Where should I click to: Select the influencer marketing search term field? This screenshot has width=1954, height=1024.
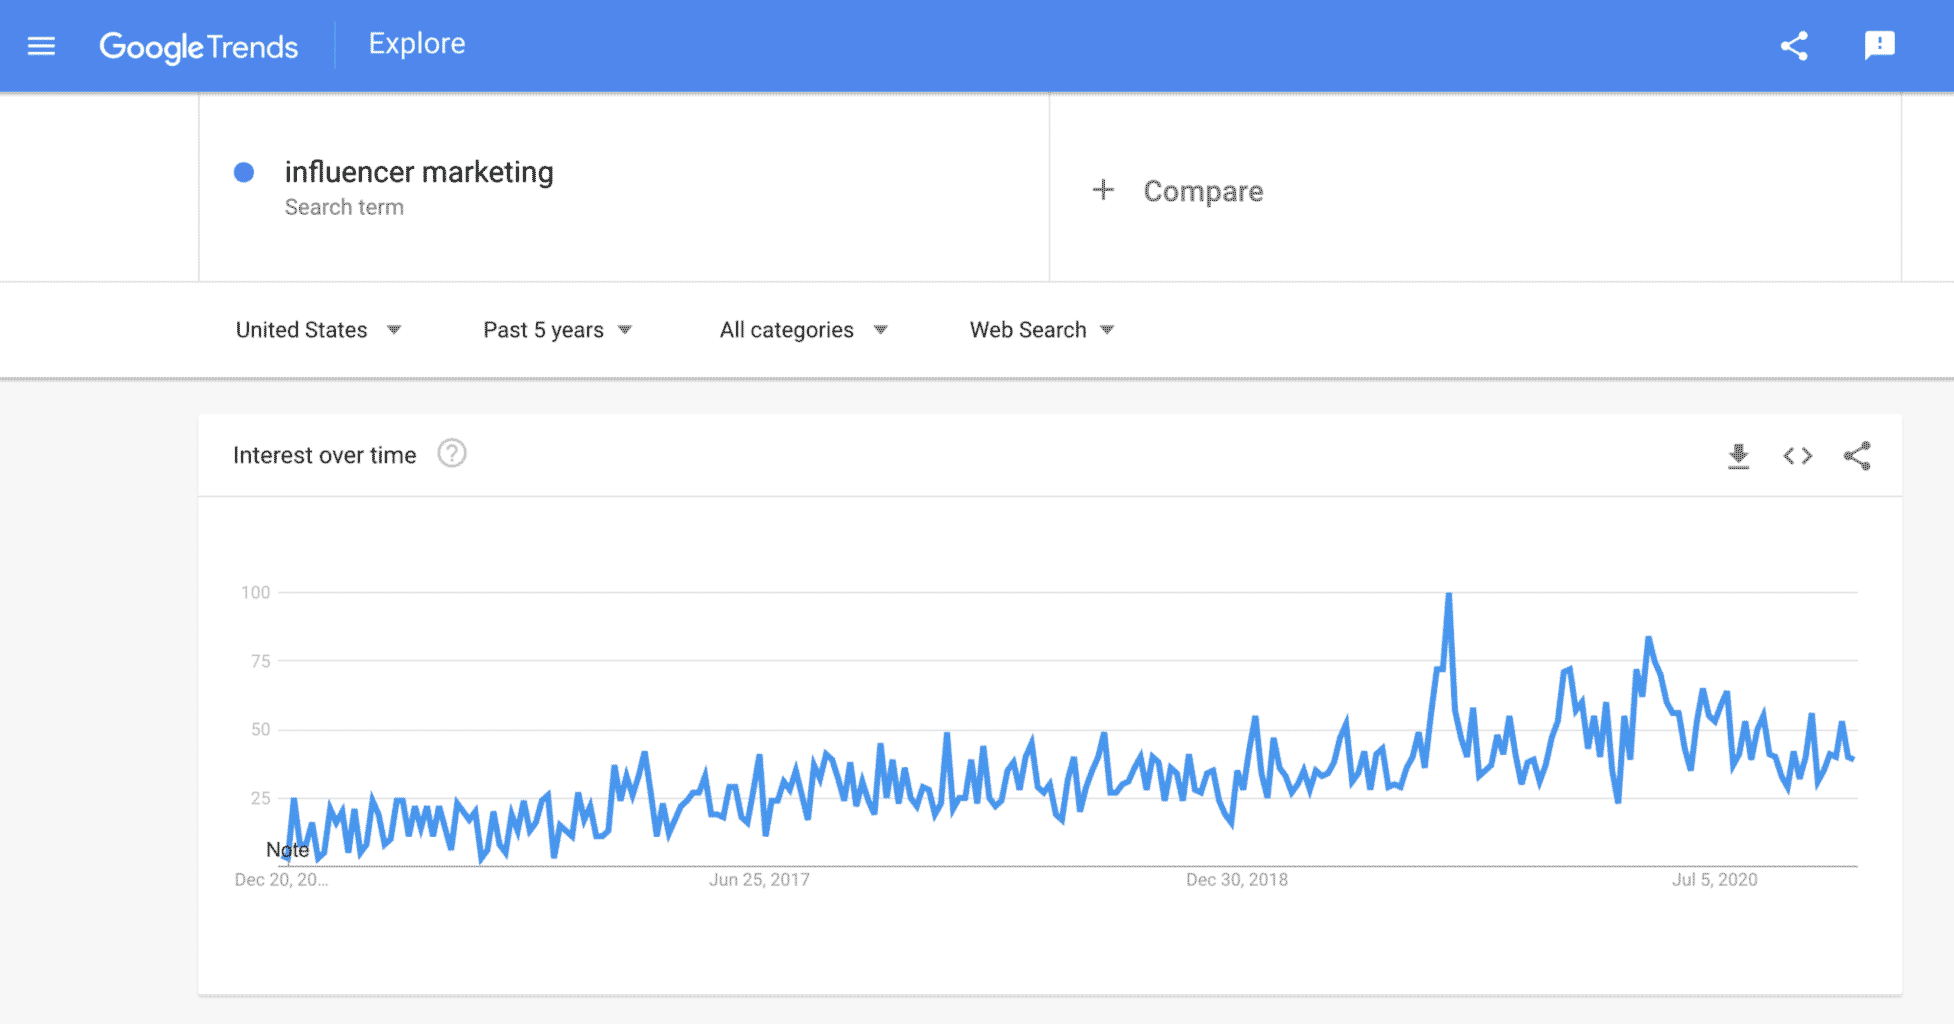(420, 172)
